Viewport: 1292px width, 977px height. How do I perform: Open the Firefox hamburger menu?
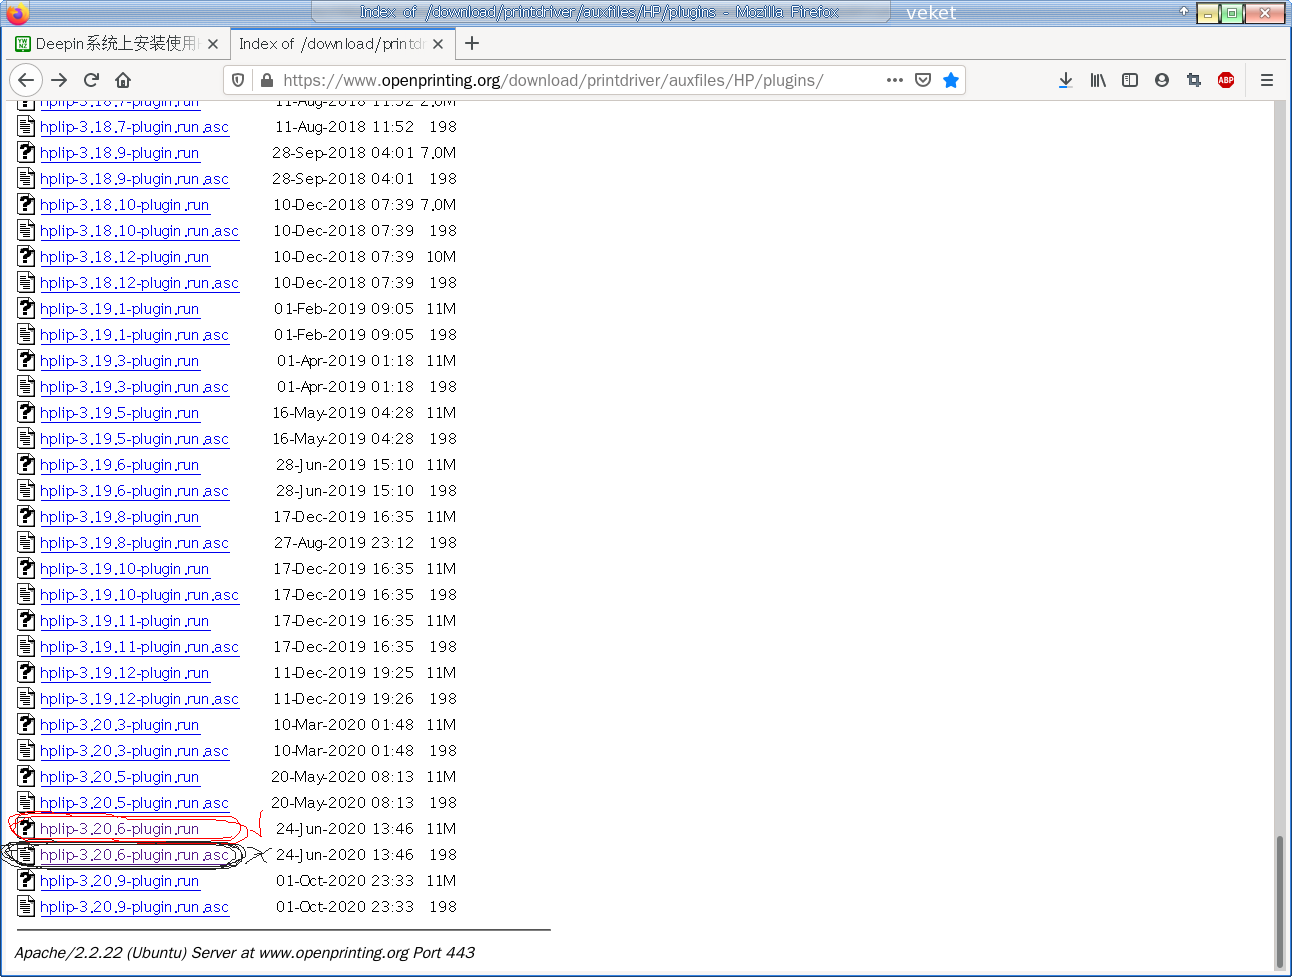coord(1267,80)
